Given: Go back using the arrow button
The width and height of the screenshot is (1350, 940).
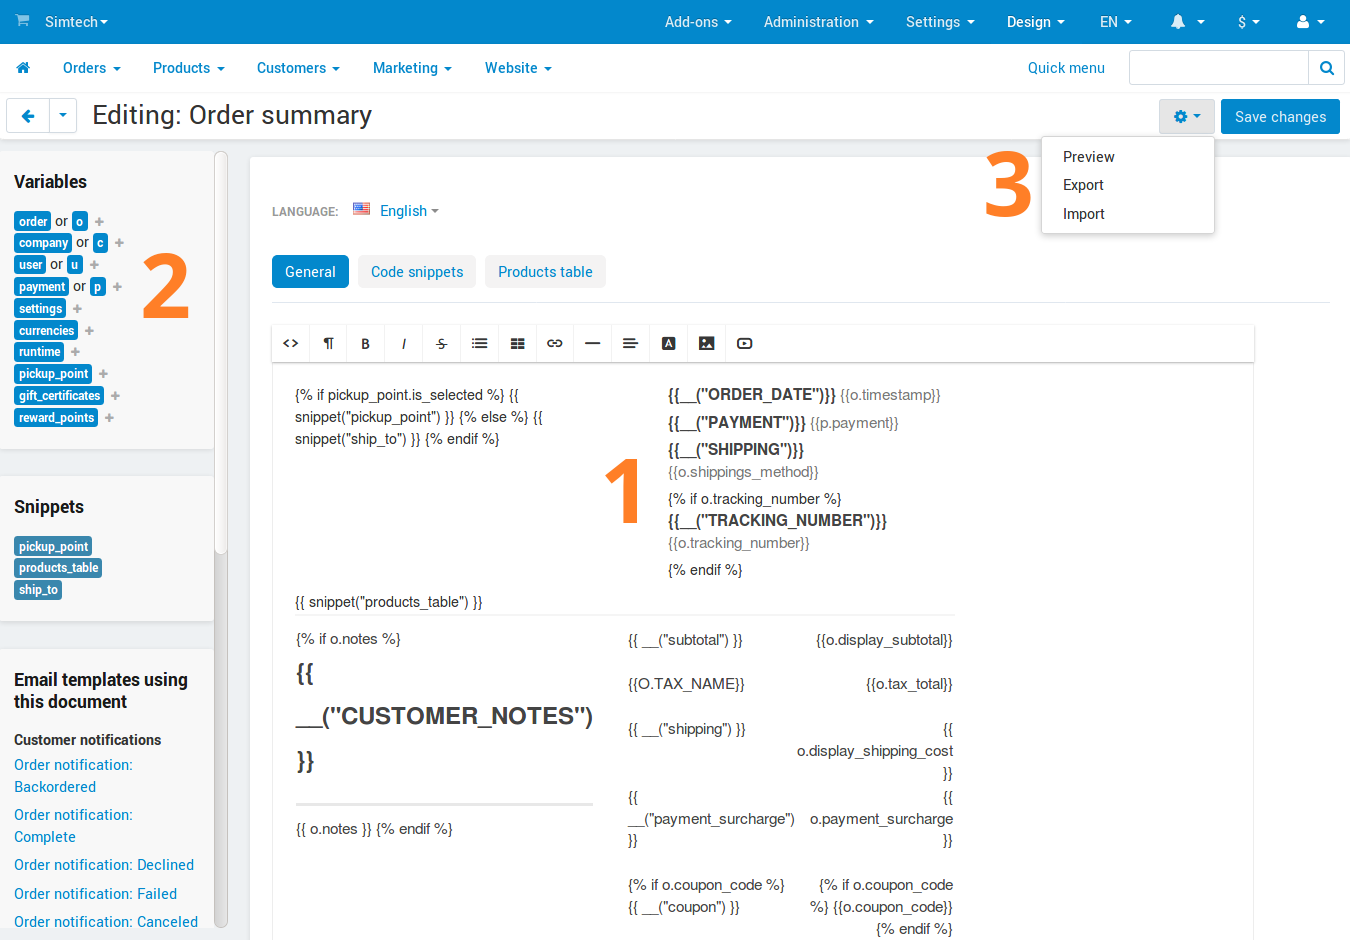Looking at the screenshot, I should 28,116.
